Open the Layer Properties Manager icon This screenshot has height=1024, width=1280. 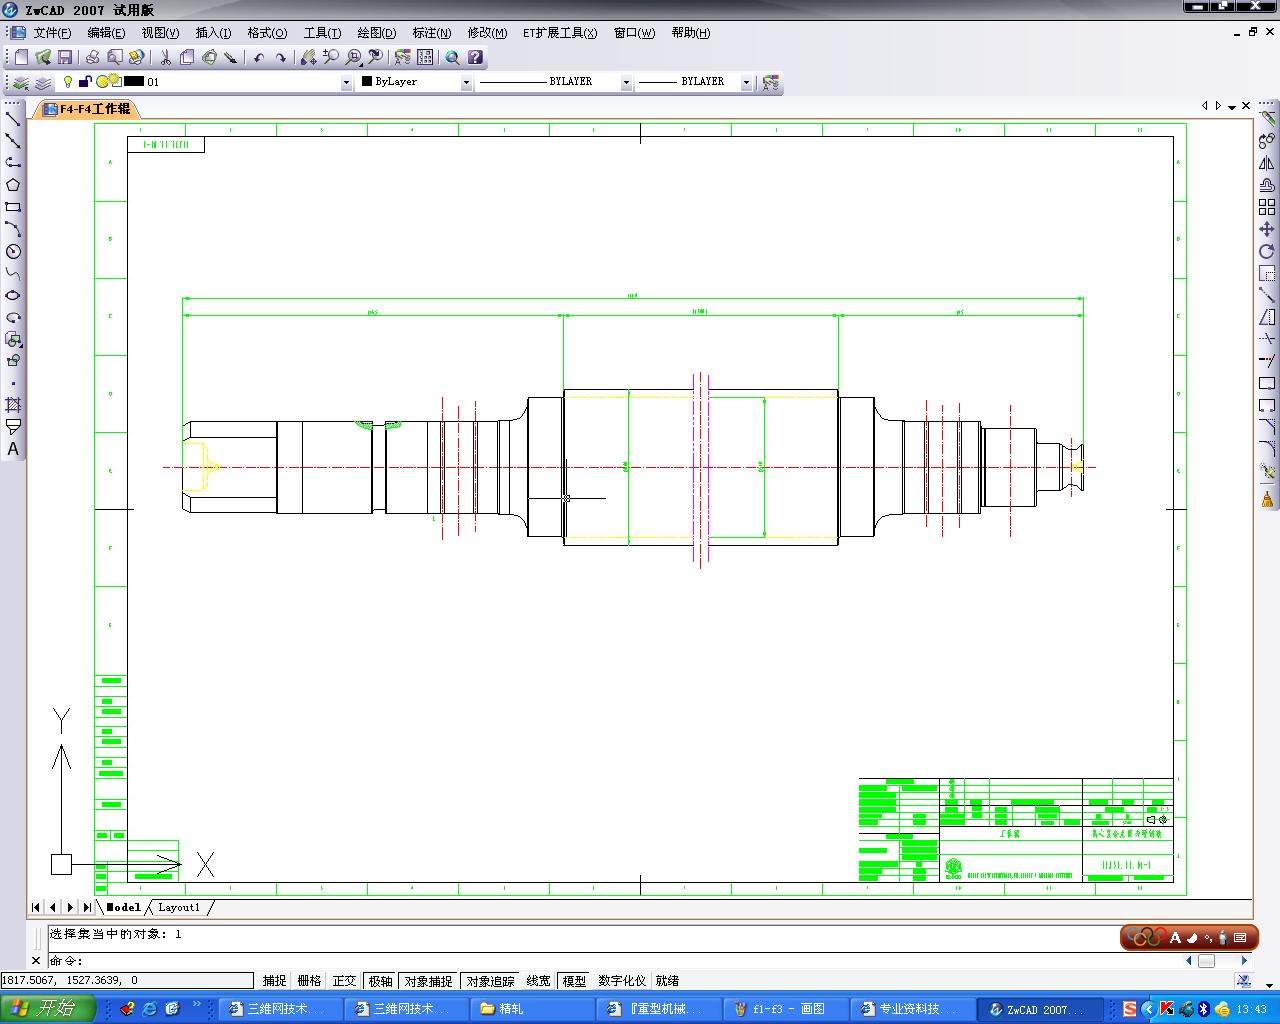tap(21, 82)
